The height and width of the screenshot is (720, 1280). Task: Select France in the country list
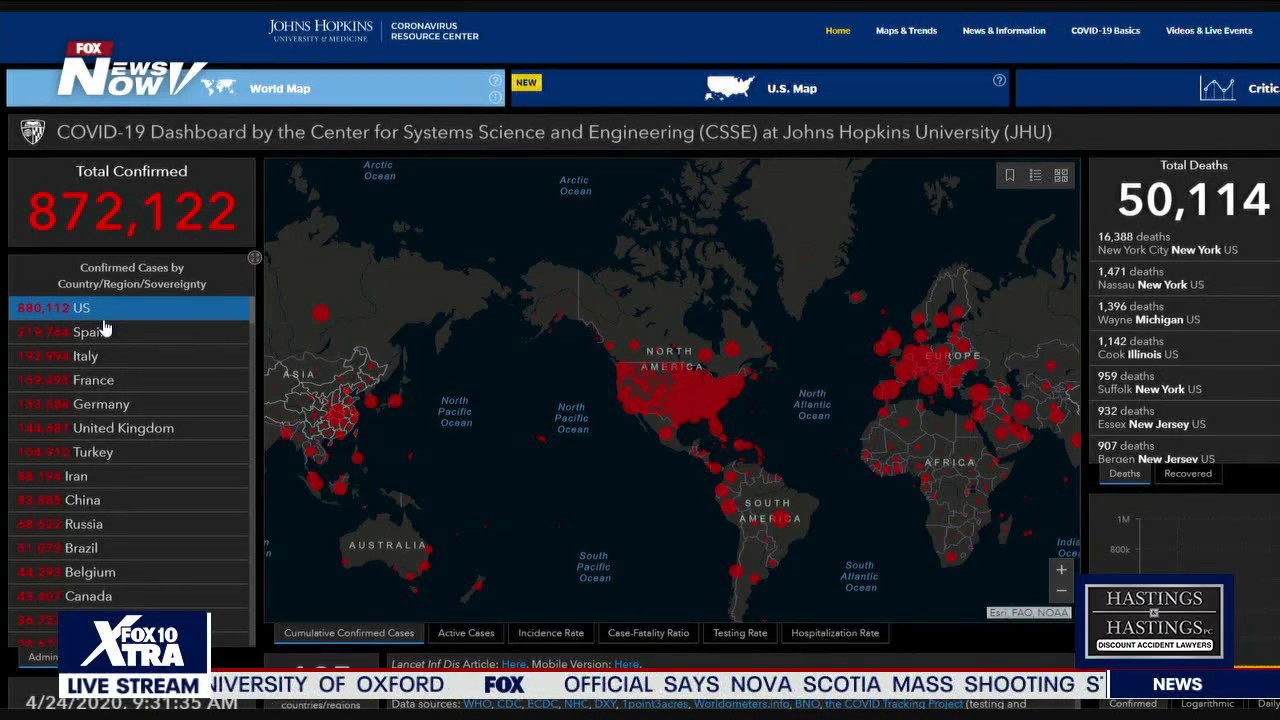(x=129, y=380)
